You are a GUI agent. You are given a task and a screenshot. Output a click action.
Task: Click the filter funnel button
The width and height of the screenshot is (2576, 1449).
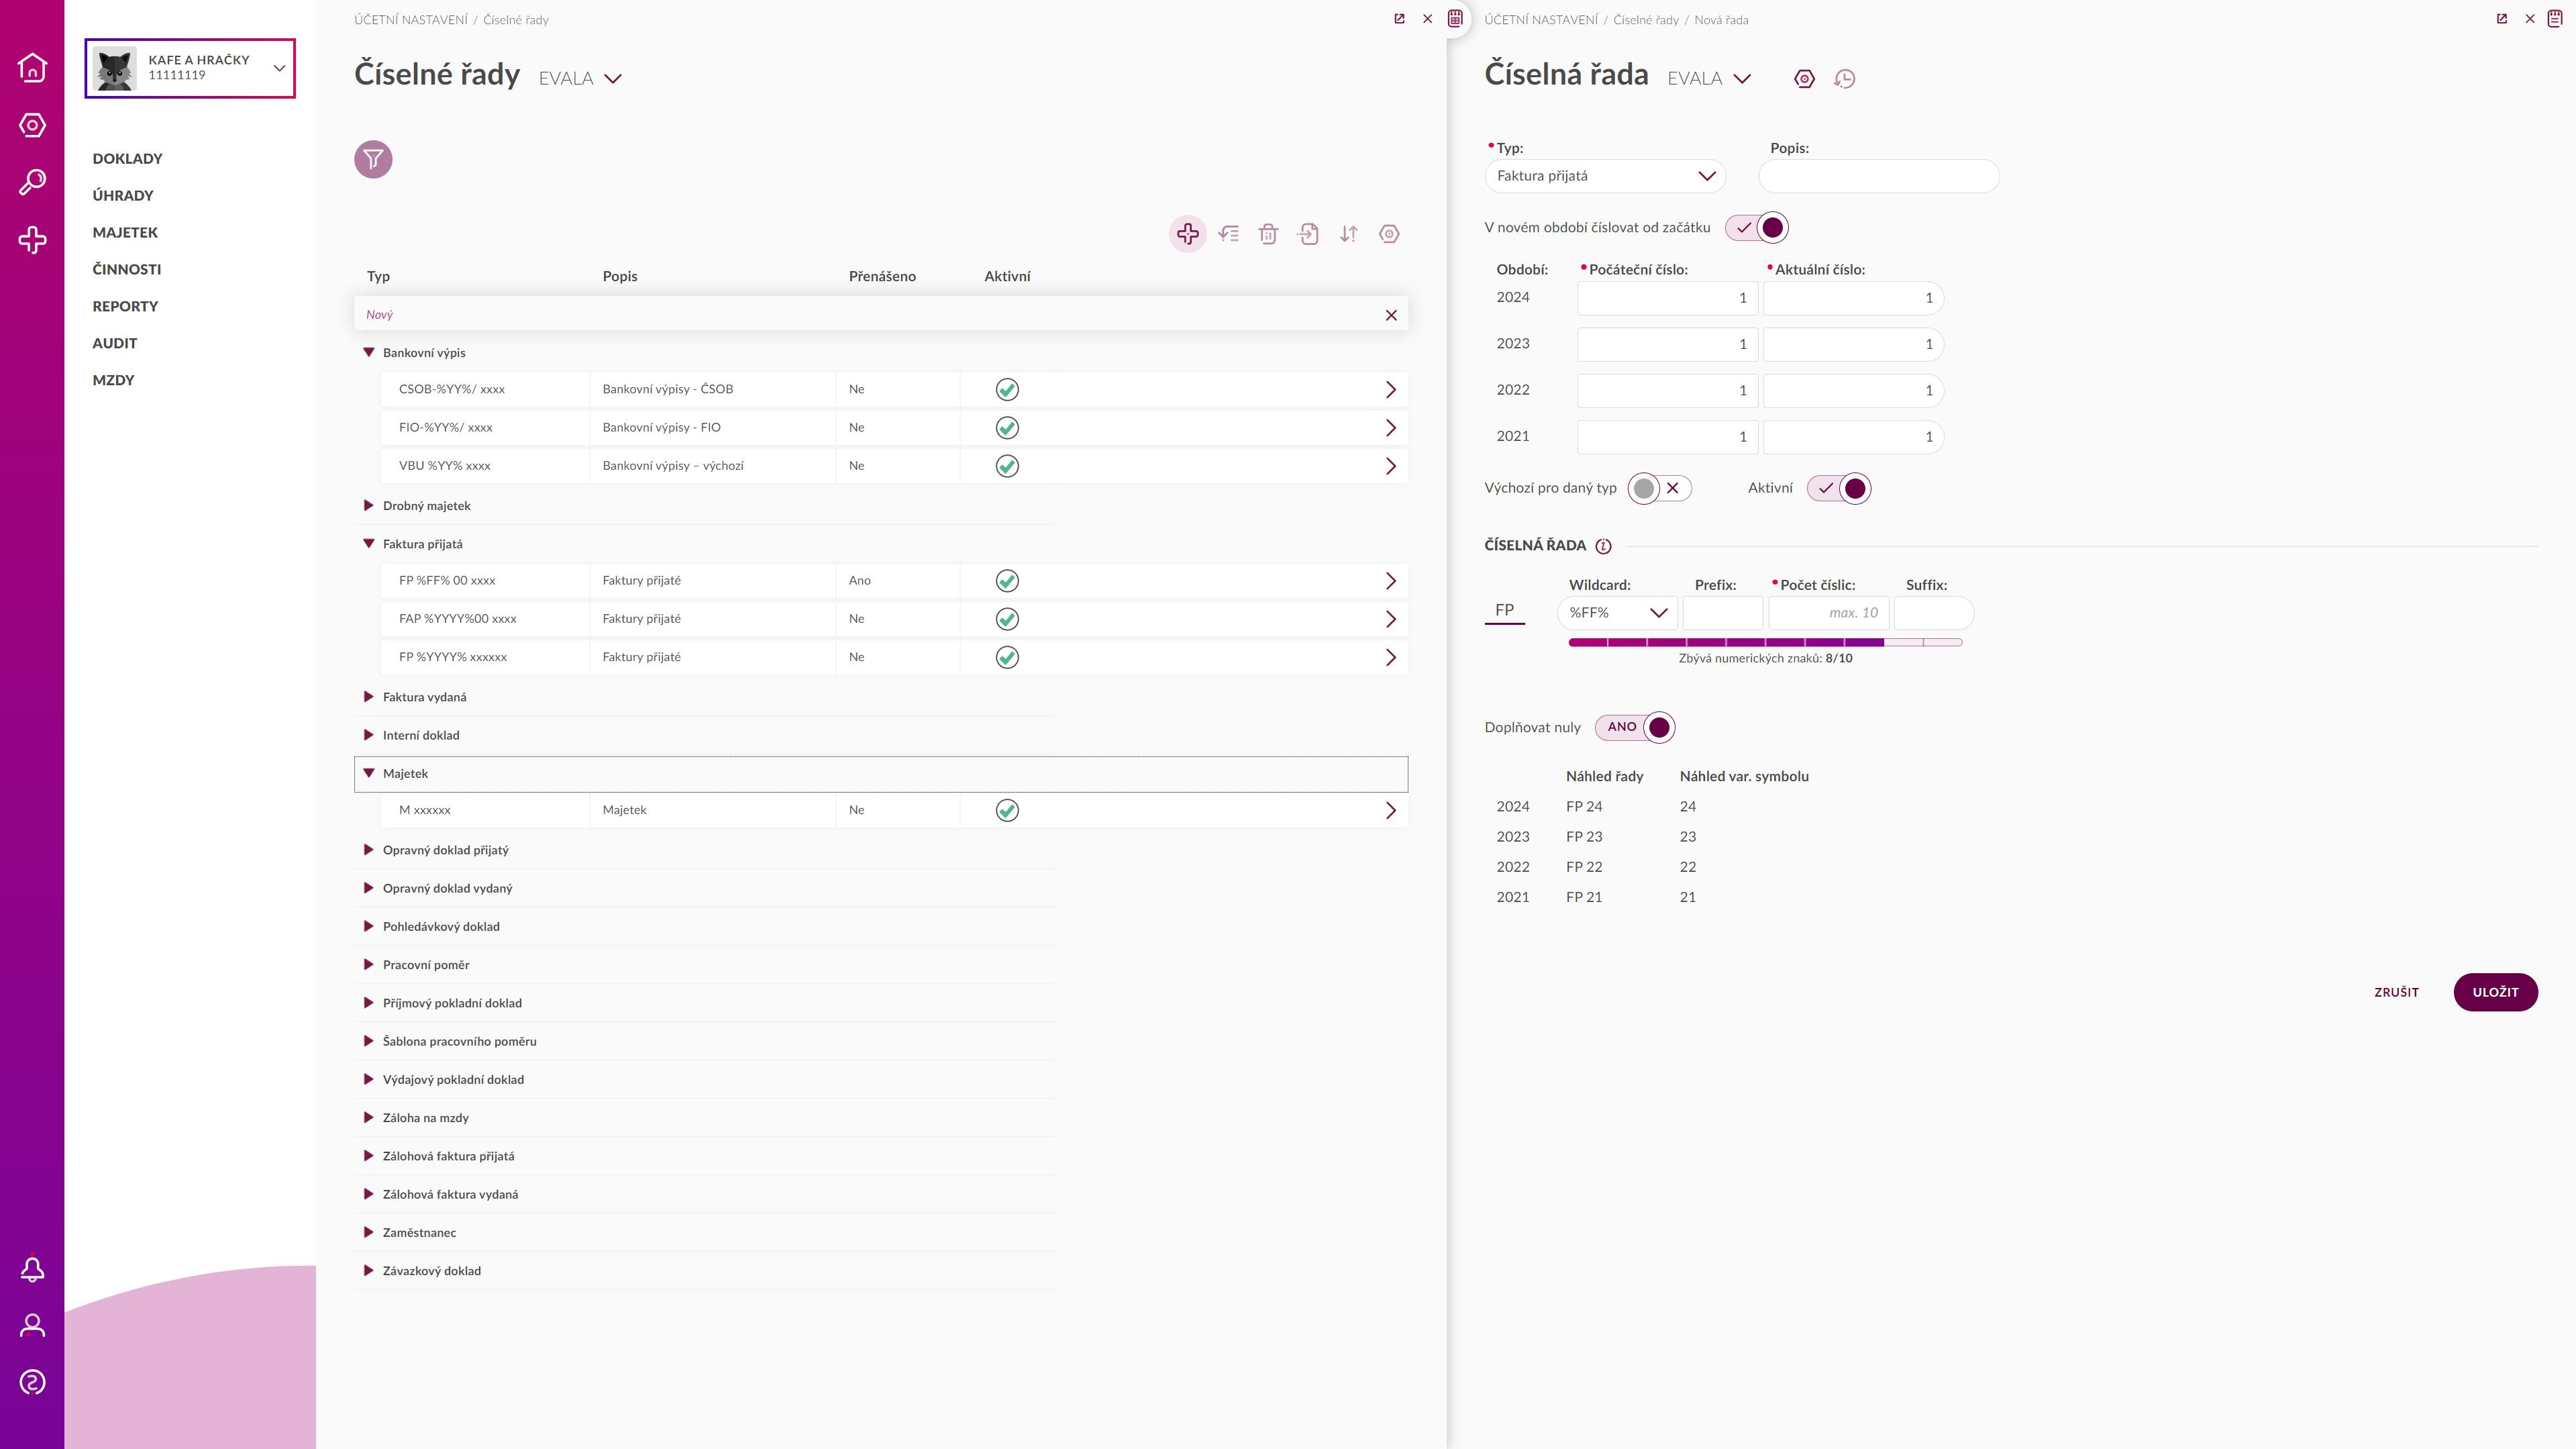pos(373,159)
